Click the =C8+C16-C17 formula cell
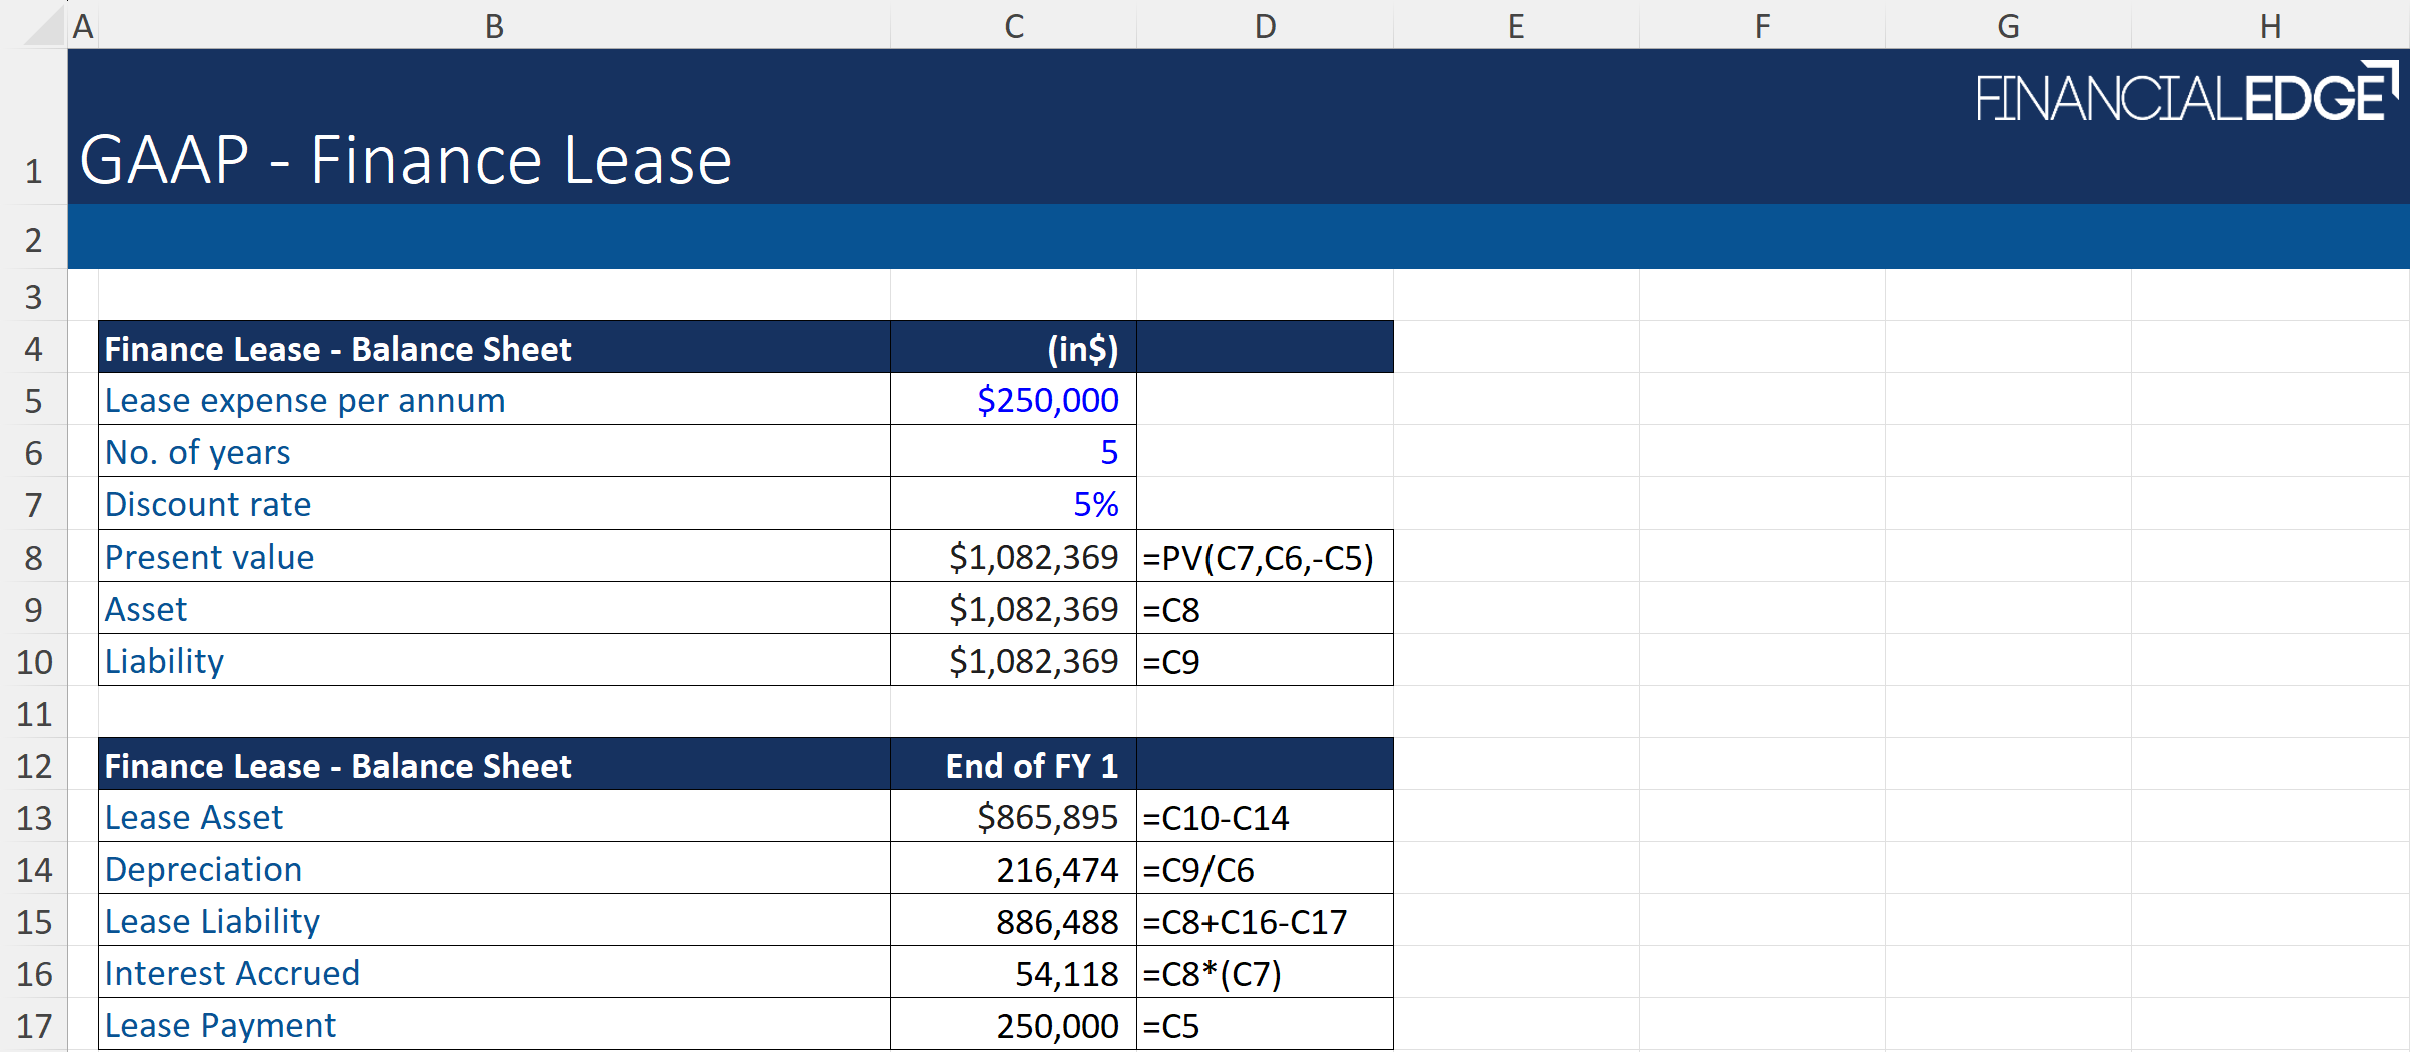 [x=1264, y=922]
